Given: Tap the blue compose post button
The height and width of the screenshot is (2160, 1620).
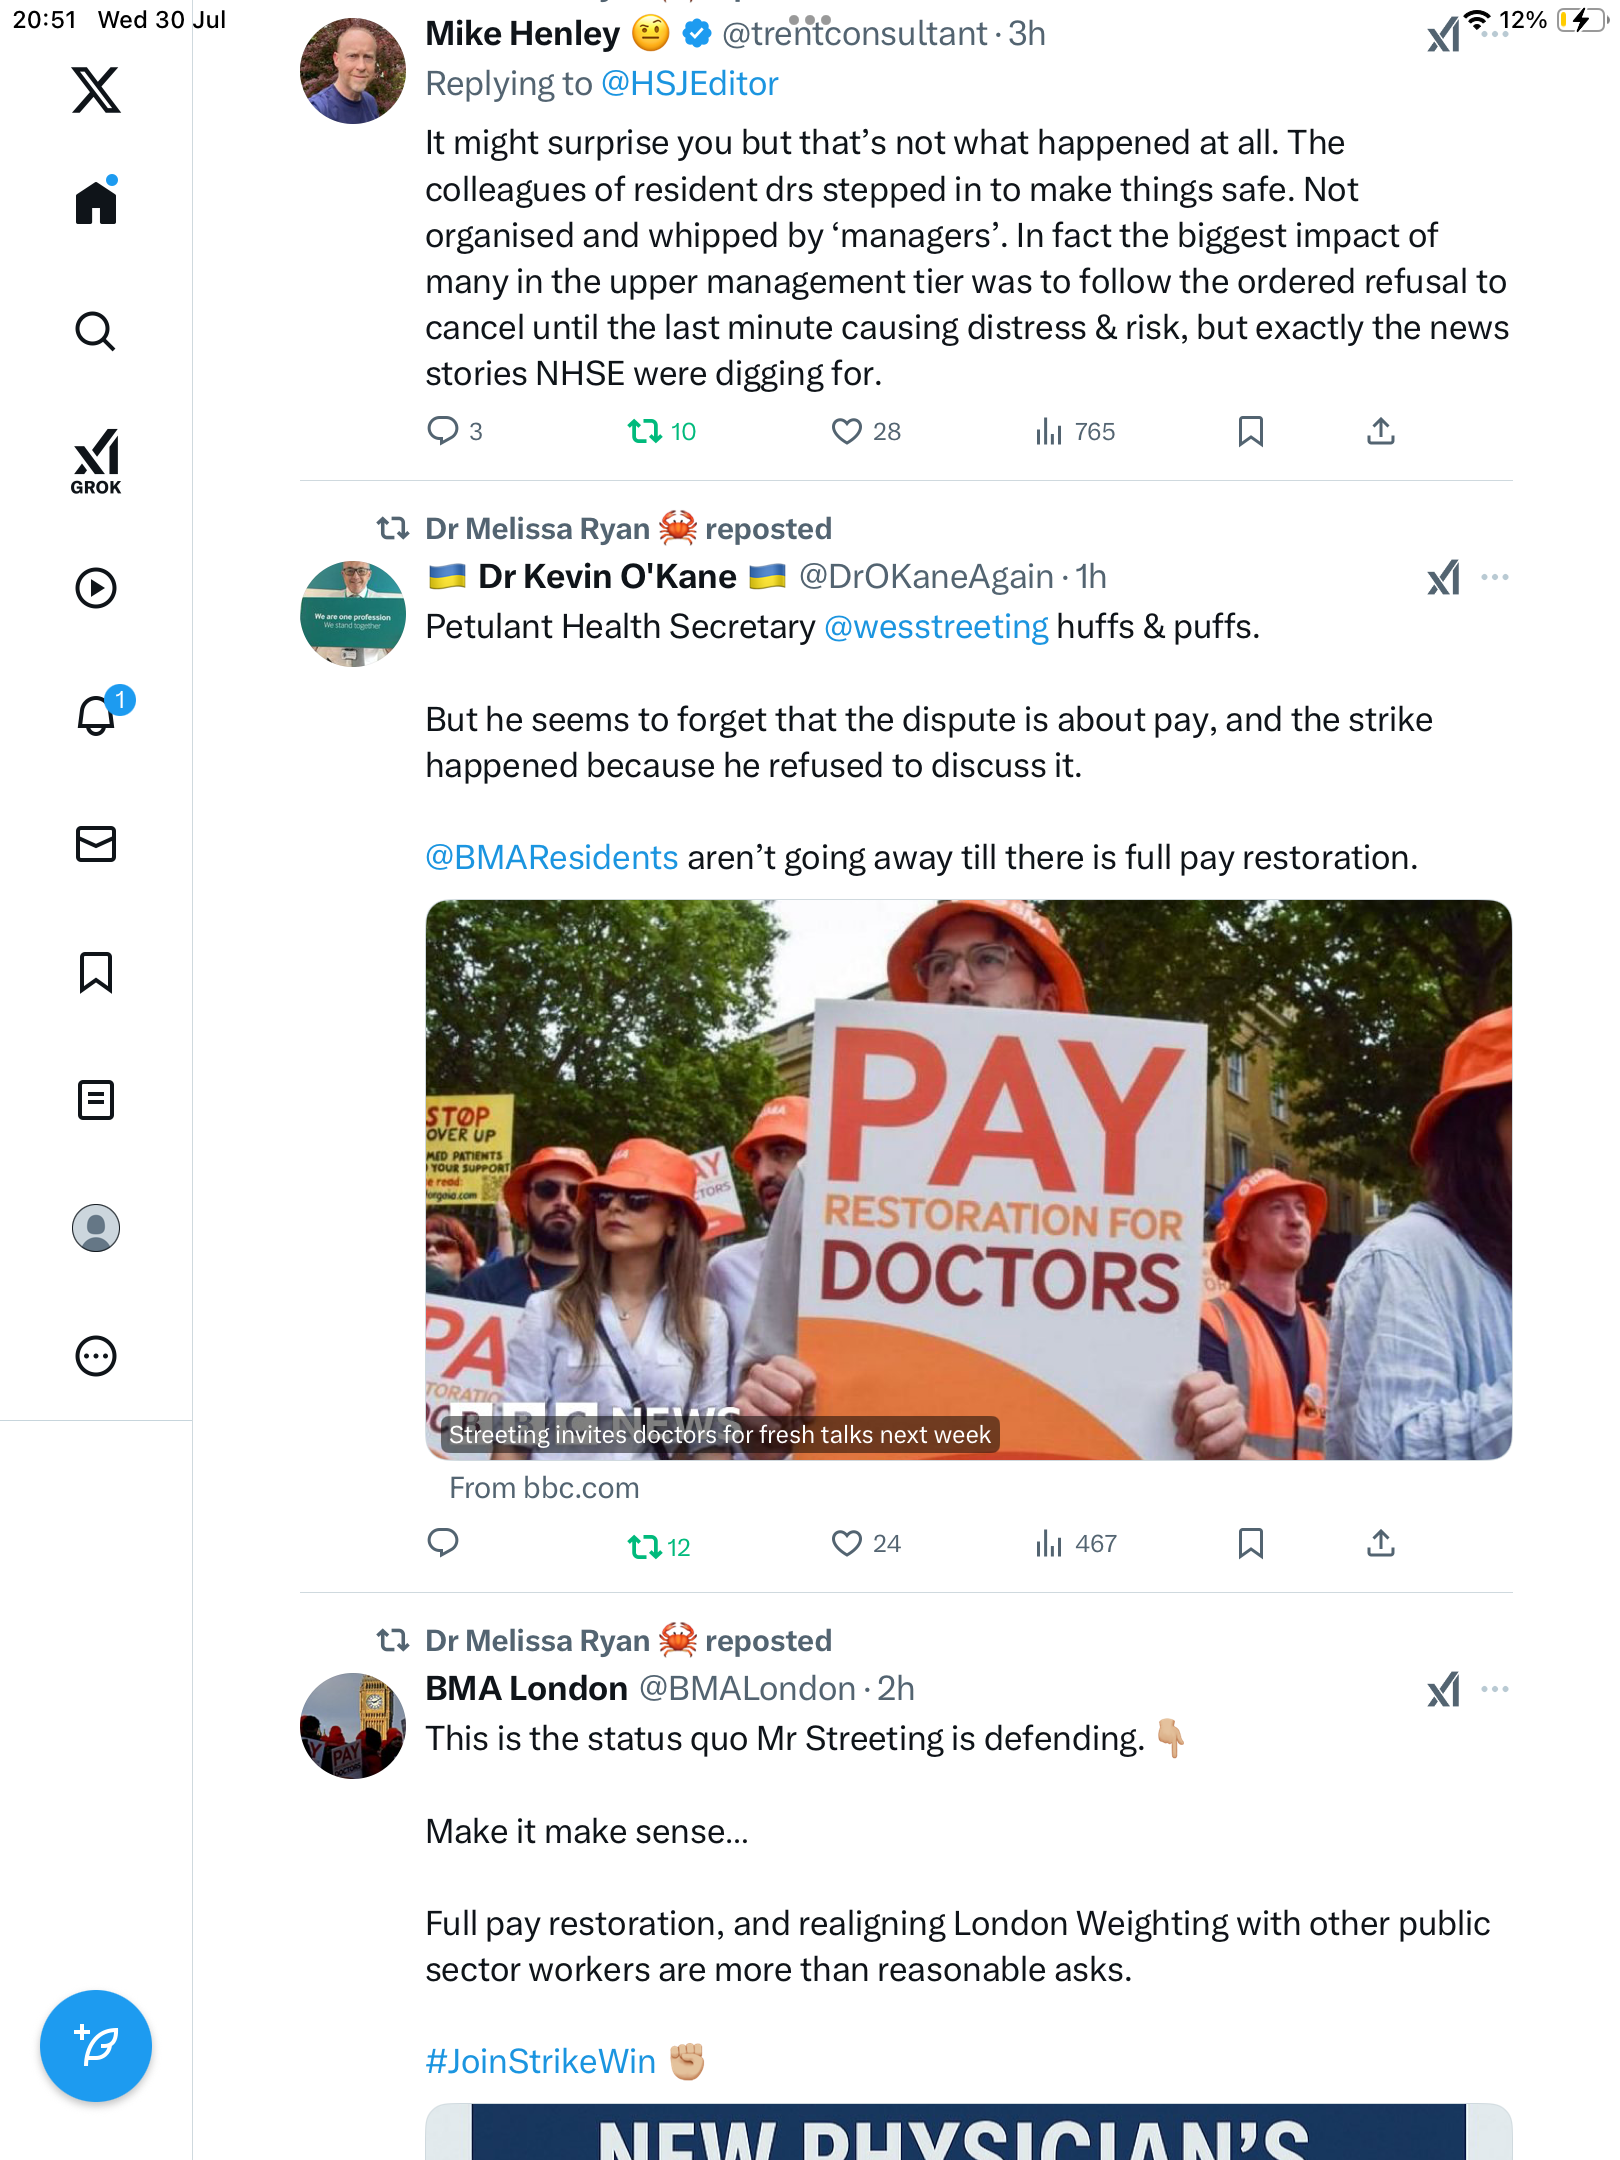Looking at the screenshot, I should tap(96, 2045).
